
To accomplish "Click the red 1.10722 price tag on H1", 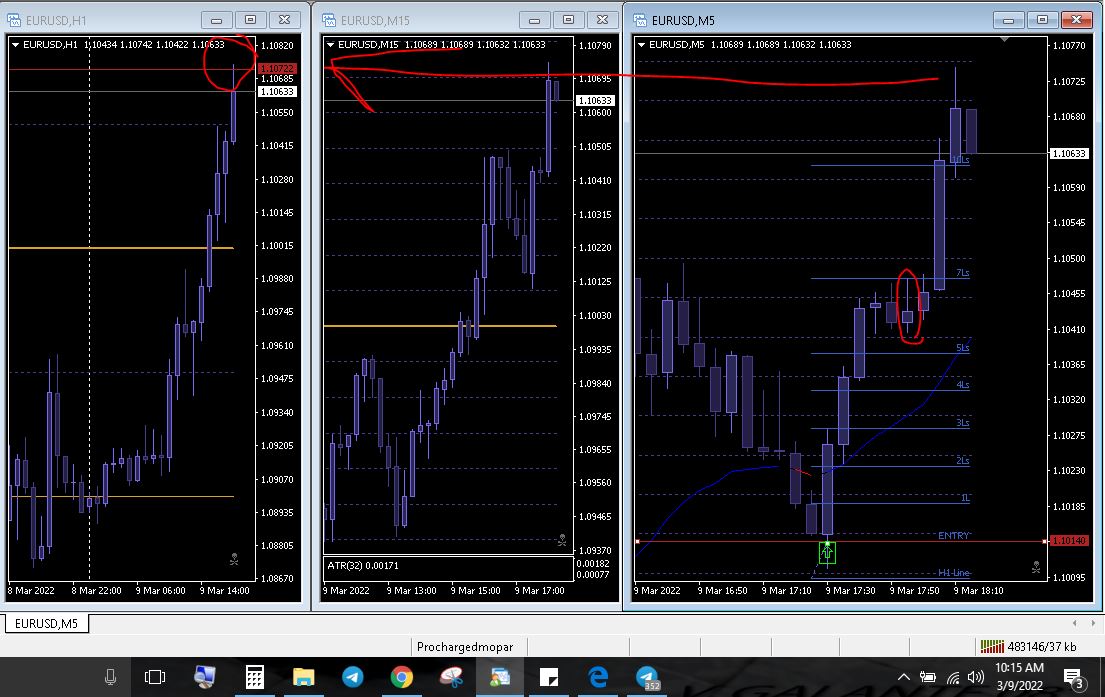I will click(x=277, y=68).
